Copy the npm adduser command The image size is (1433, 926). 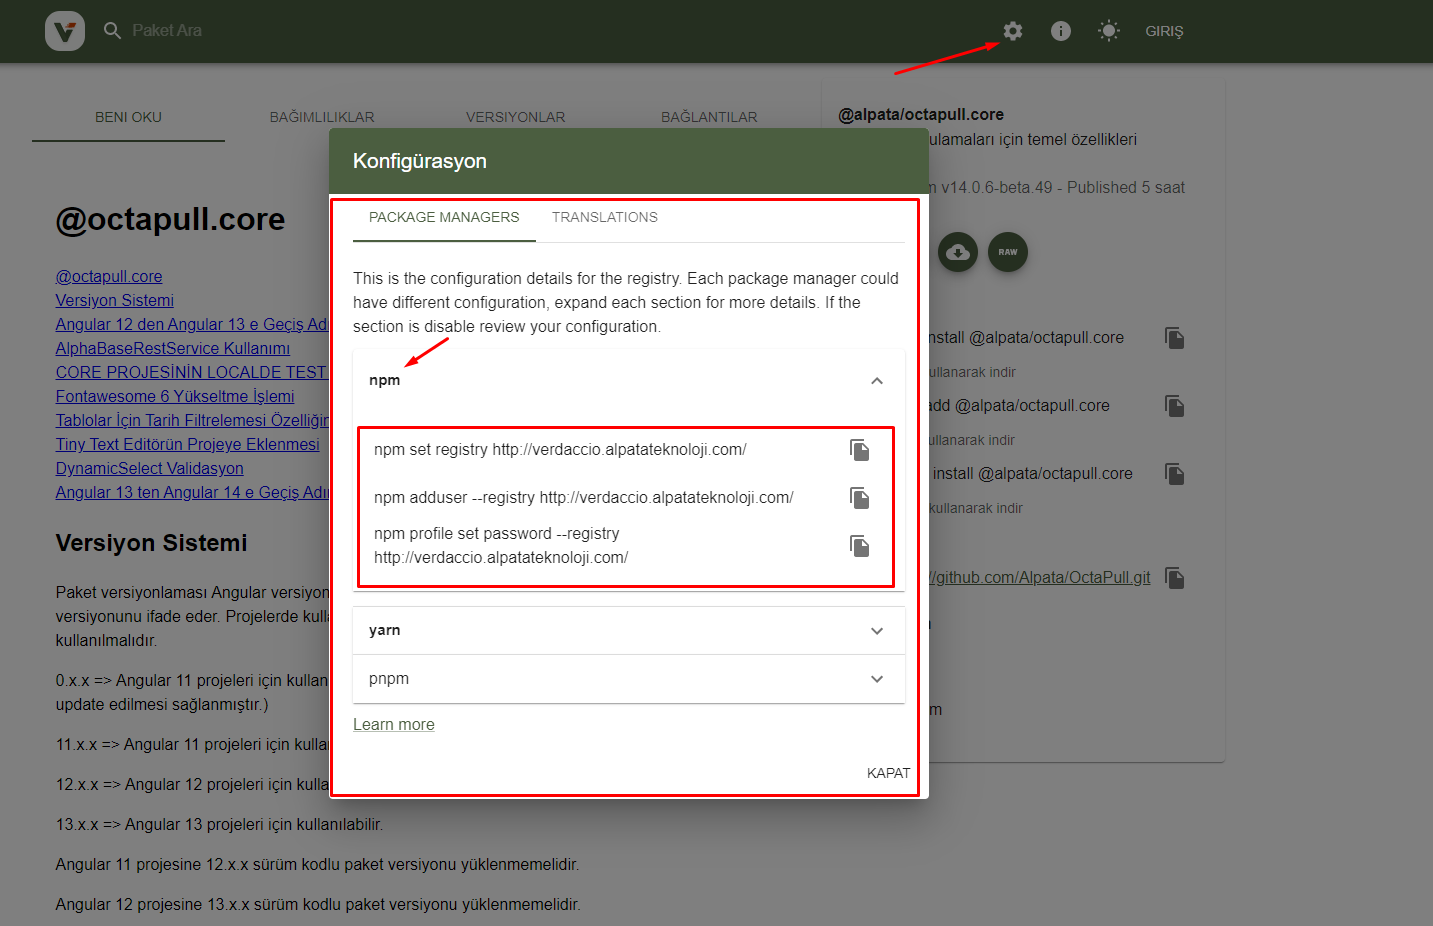(x=859, y=498)
